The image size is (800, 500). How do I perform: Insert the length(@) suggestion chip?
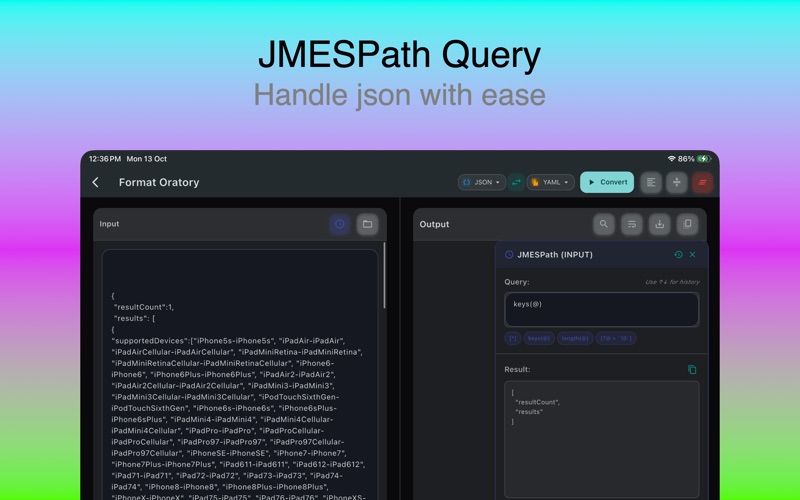575,338
